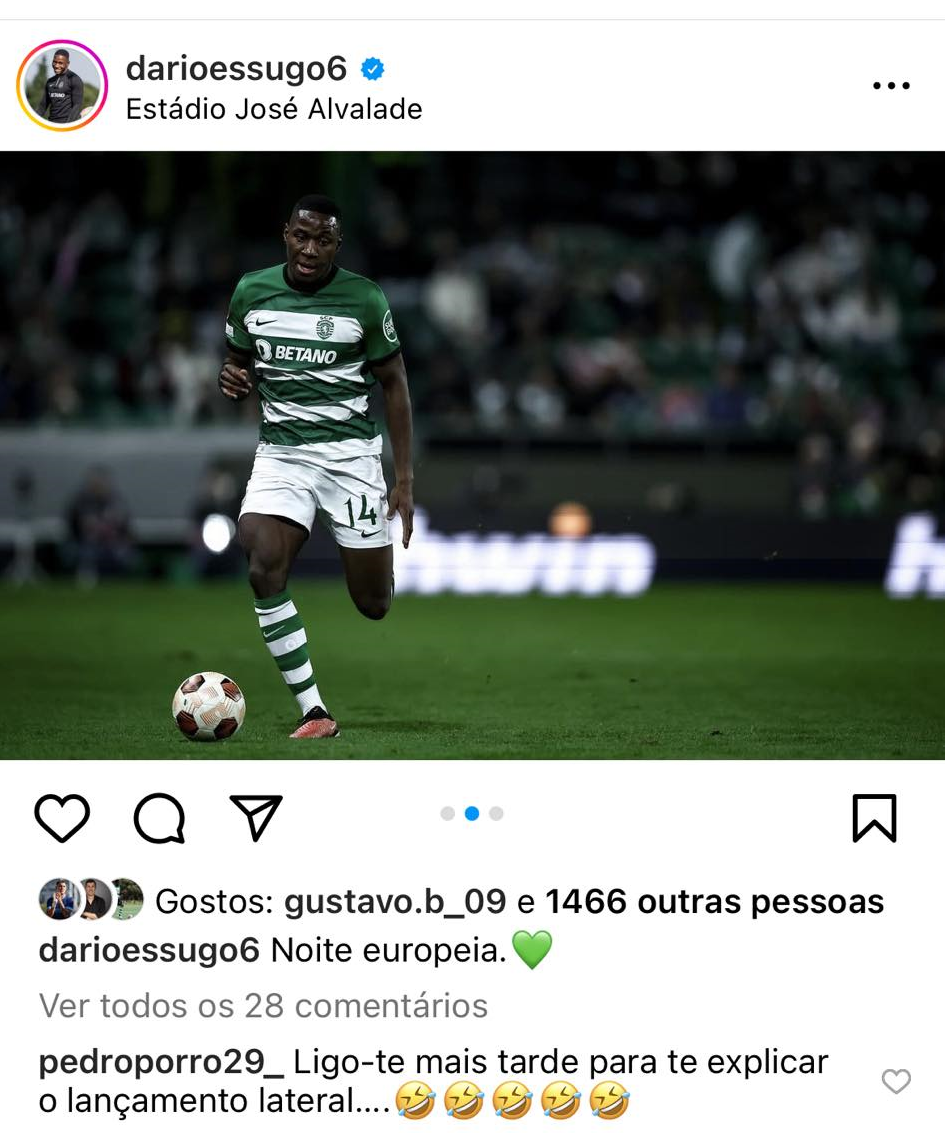The width and height of the screenshot is (951, 1146).
Task: Tap darioessugo6 name in caption
Action: (149, 951)
